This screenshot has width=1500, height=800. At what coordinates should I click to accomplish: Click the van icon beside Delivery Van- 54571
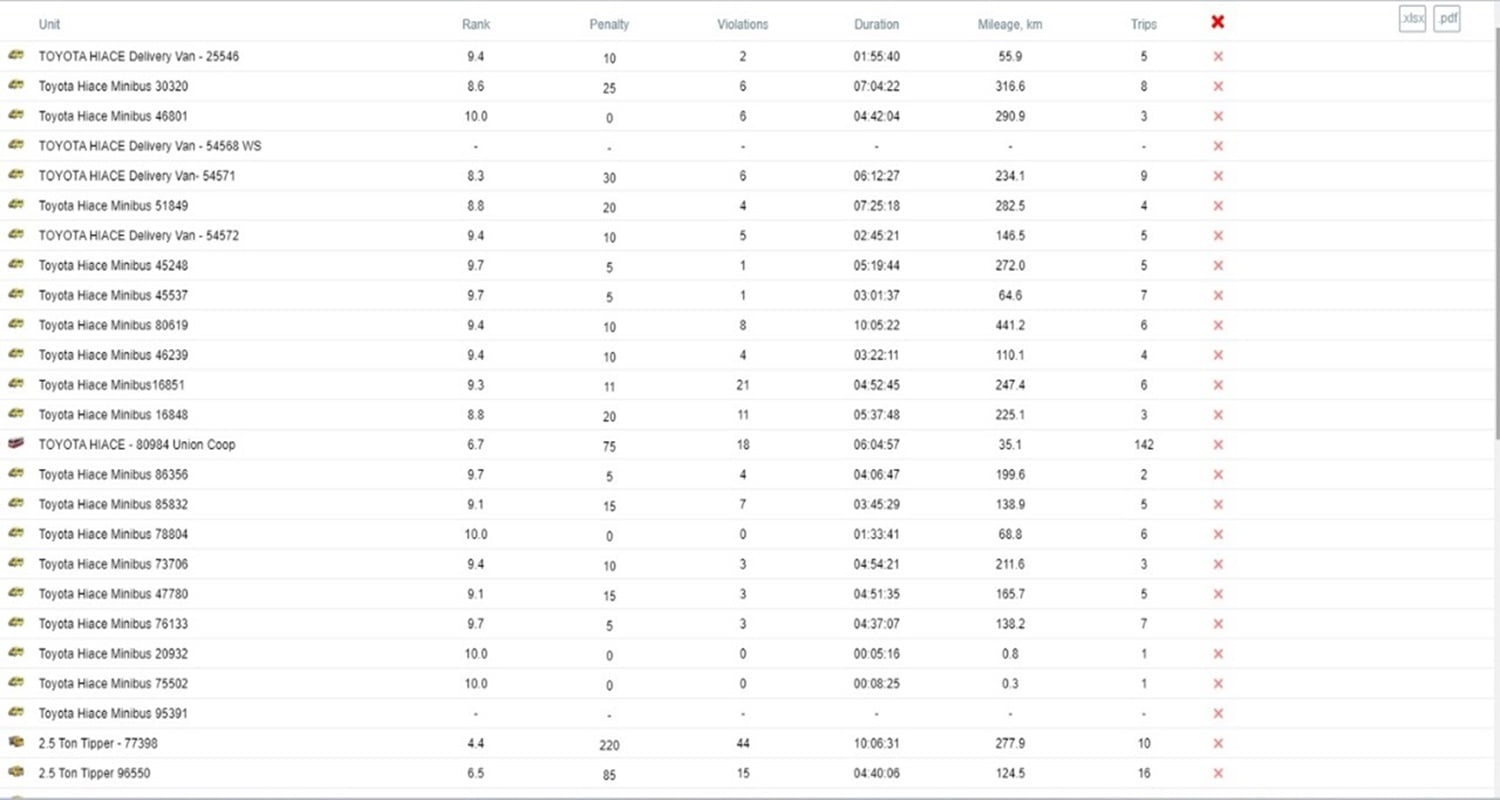[15, 175]
